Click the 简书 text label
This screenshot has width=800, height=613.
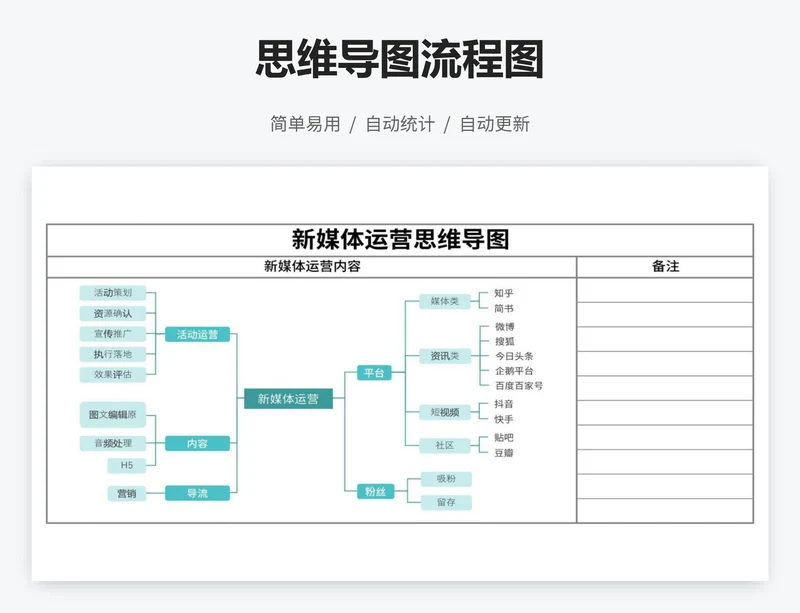point(504,308)
